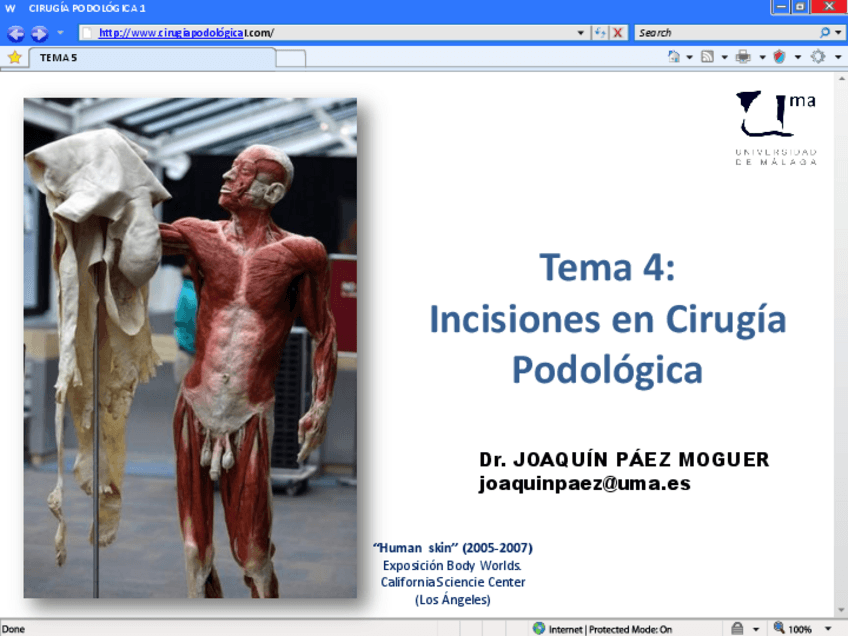Image resolution: width=848 pixels, height=636 pixels.
Task: Expand the Tools menu dropdown arrow
Action: [838, 57]
